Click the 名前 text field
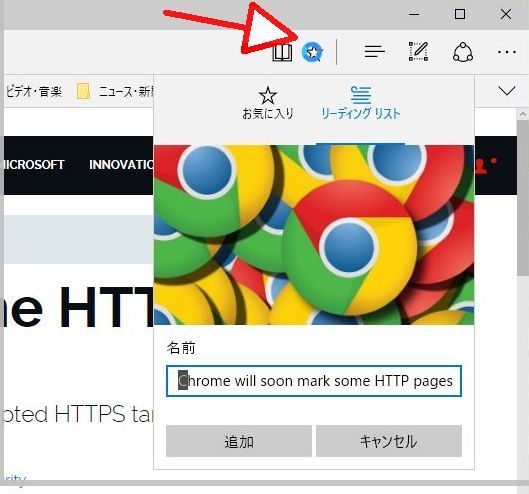 click(x=314, y=381)
